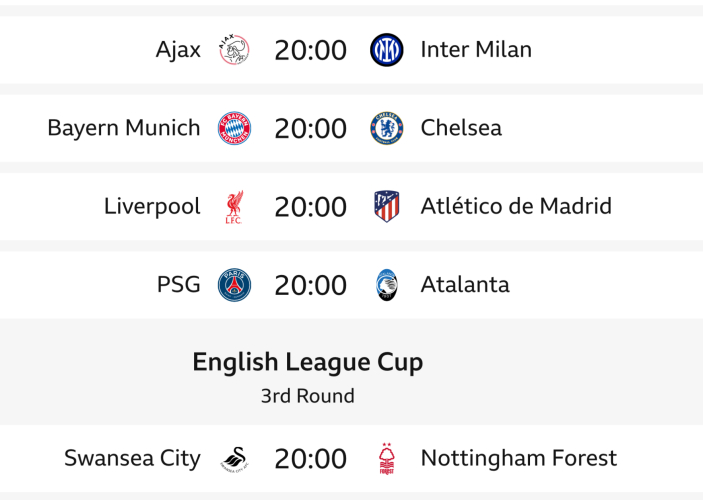The image size is (703, 500).
Task: Open the Nottingham Forest team link
Action: 518,459
